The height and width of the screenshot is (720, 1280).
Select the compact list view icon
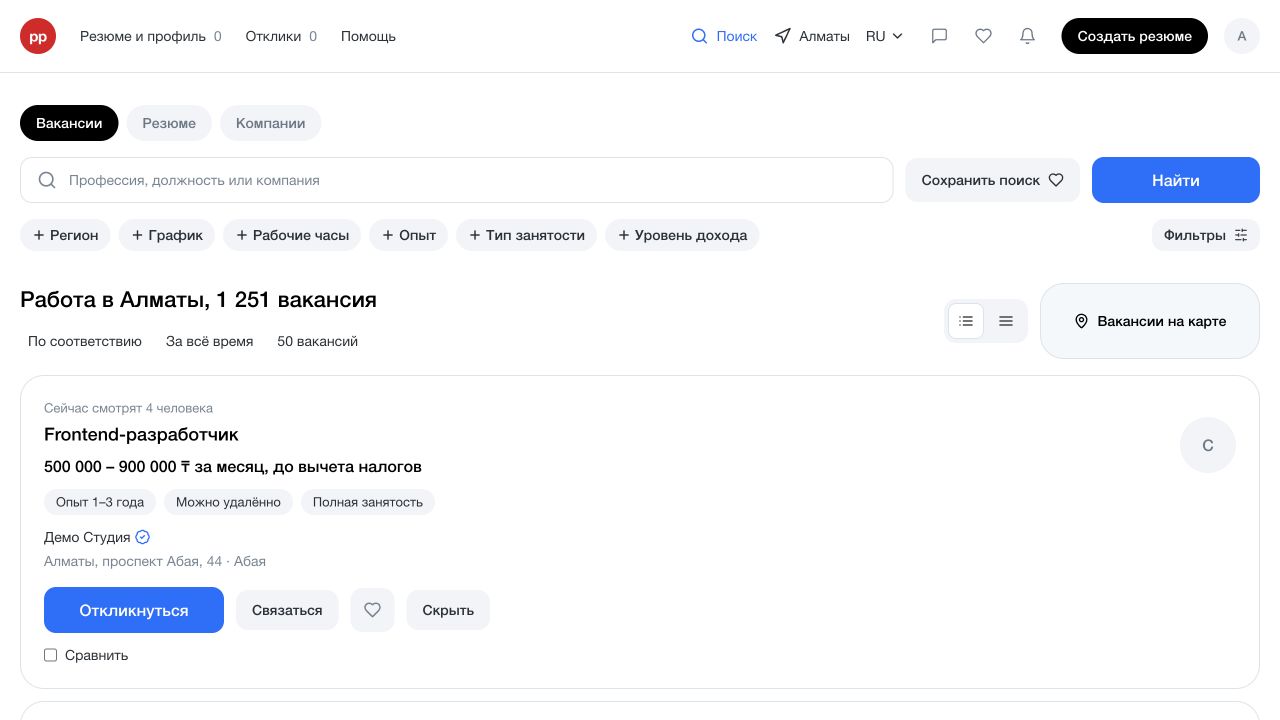point(1006,321)
